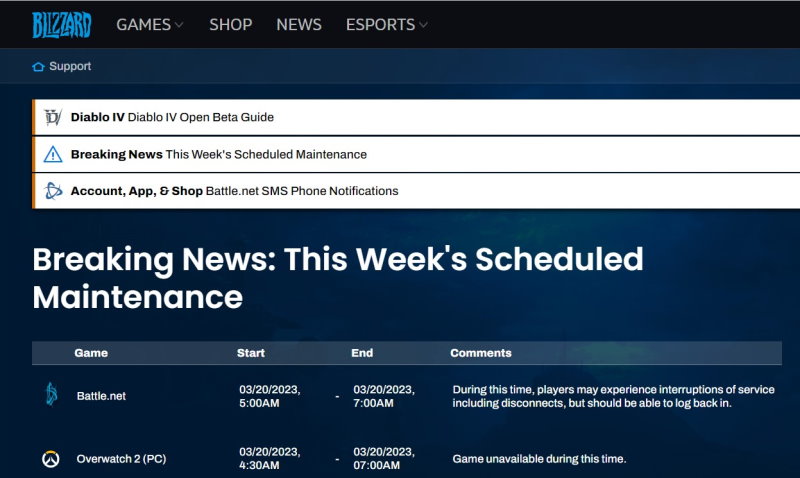Image resolution: width=800 pixels, height=478 pixels.
Task: Open Battle.net SMS Phone Notifications article
Action: 301,191
